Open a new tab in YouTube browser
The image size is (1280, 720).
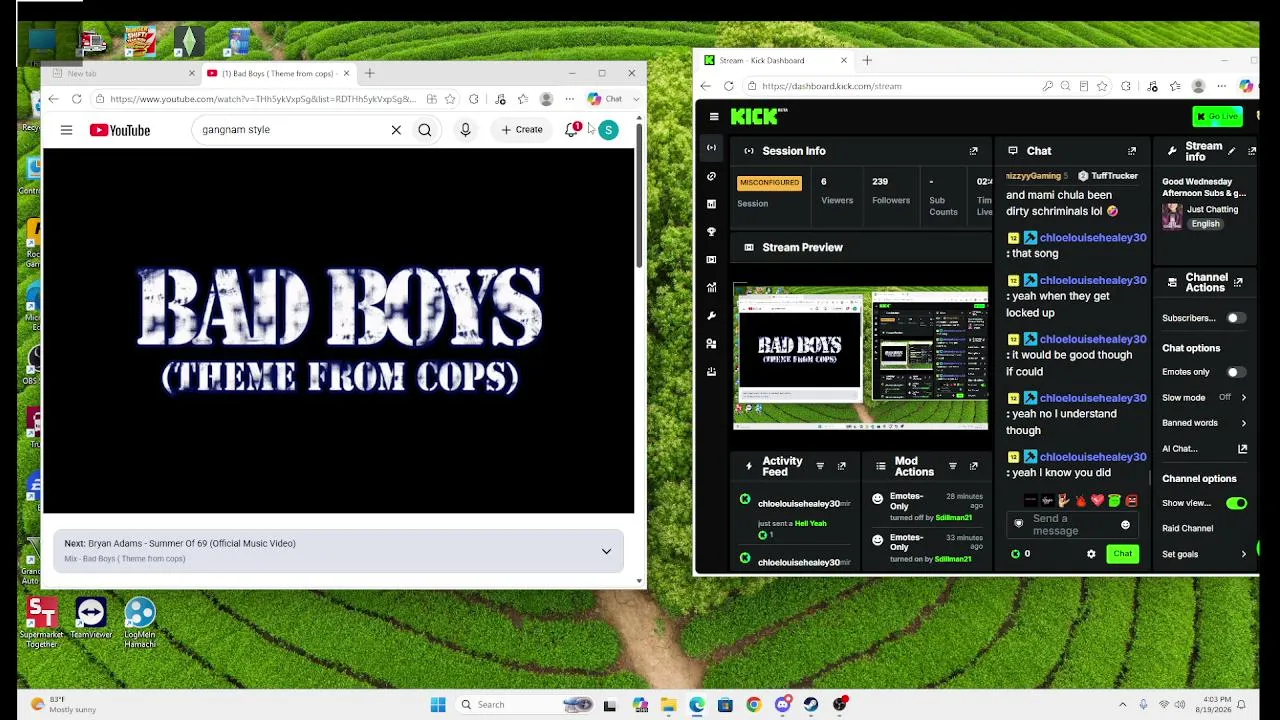coord(369,73)
